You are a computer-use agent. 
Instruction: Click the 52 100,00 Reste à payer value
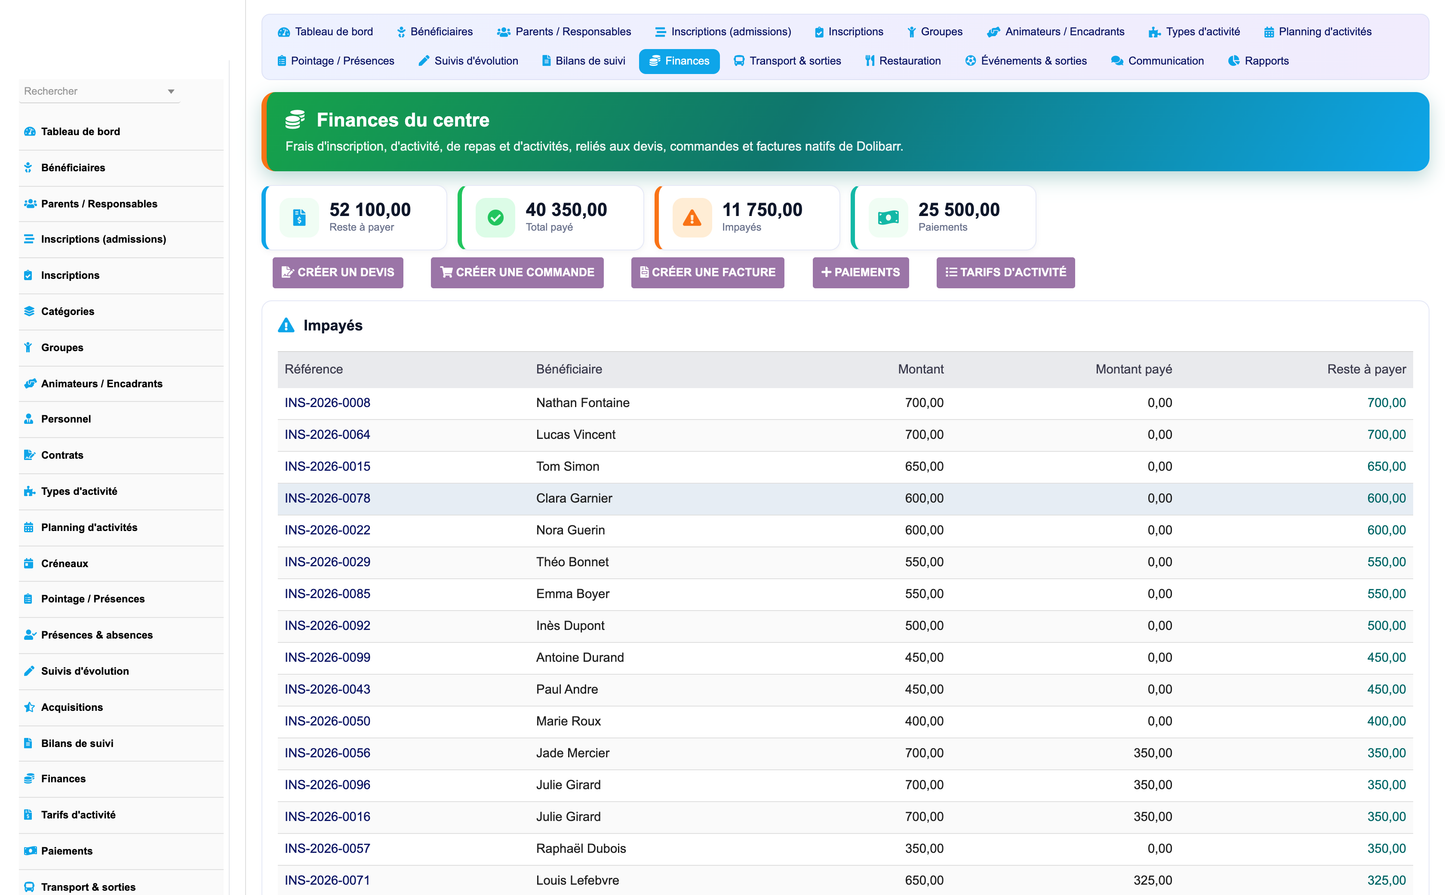click(370, 210)
